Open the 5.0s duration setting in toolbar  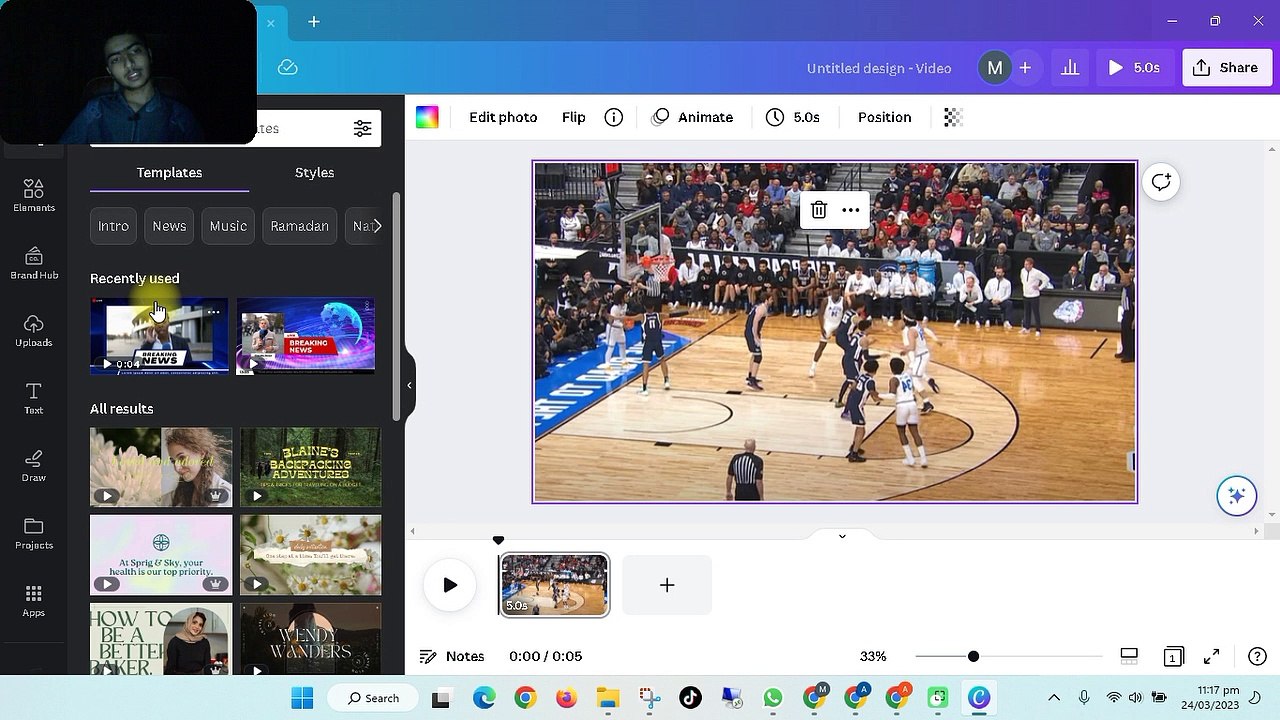[793, 117]
